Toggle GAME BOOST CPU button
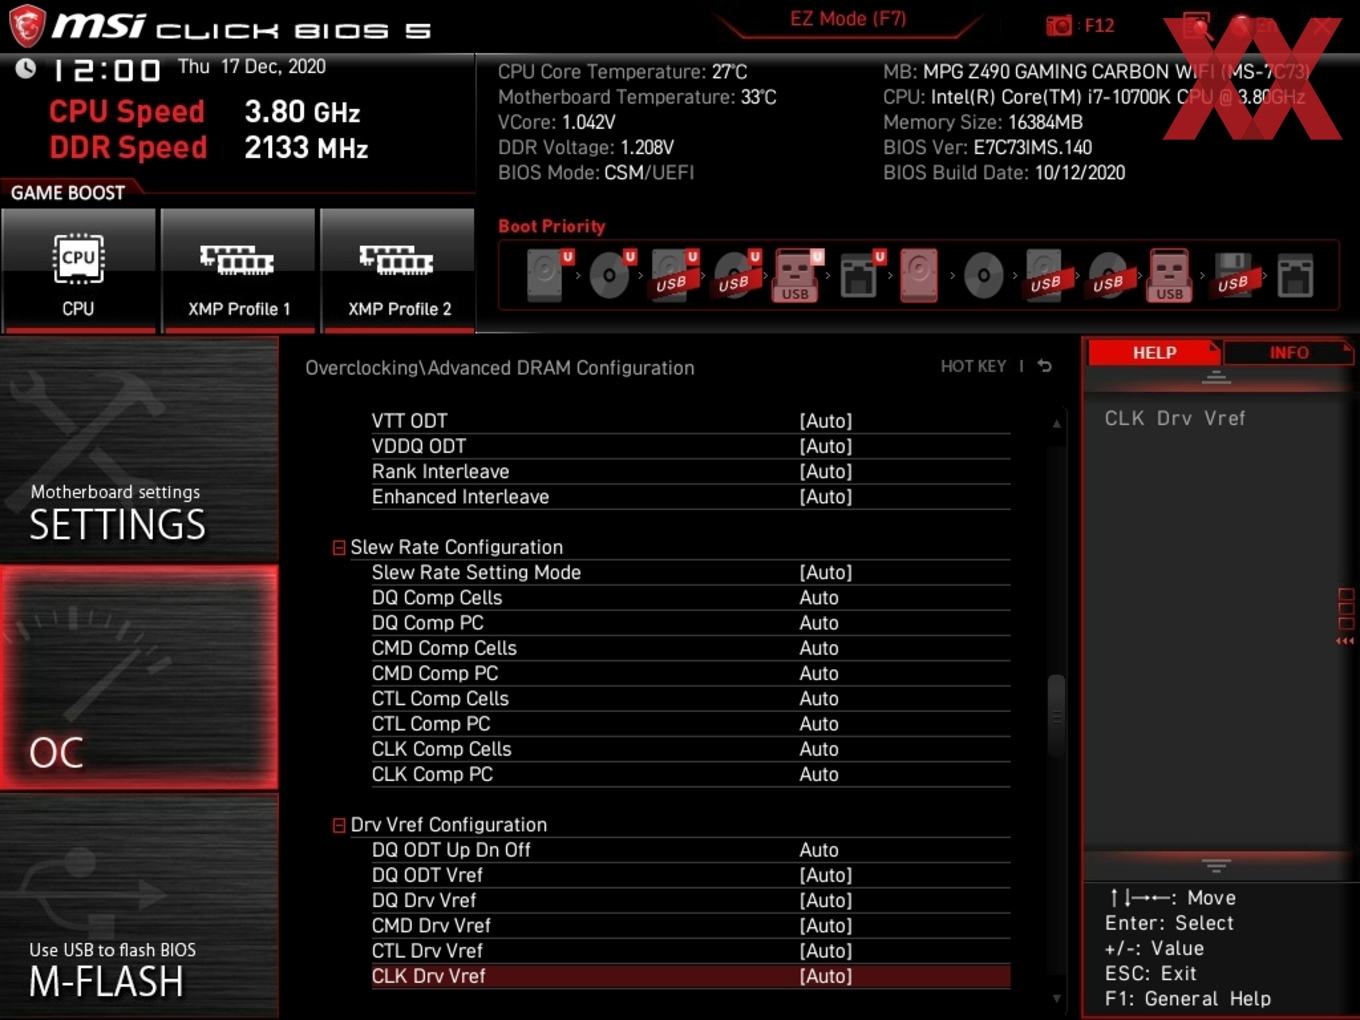1360x1020 pixels. (x=78, y=270)
